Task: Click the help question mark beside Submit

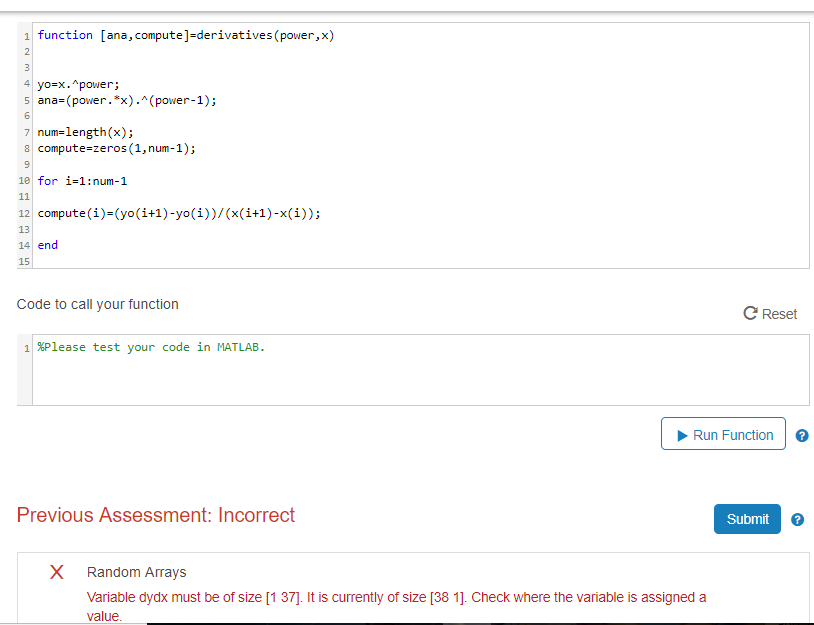Action: 797,518
